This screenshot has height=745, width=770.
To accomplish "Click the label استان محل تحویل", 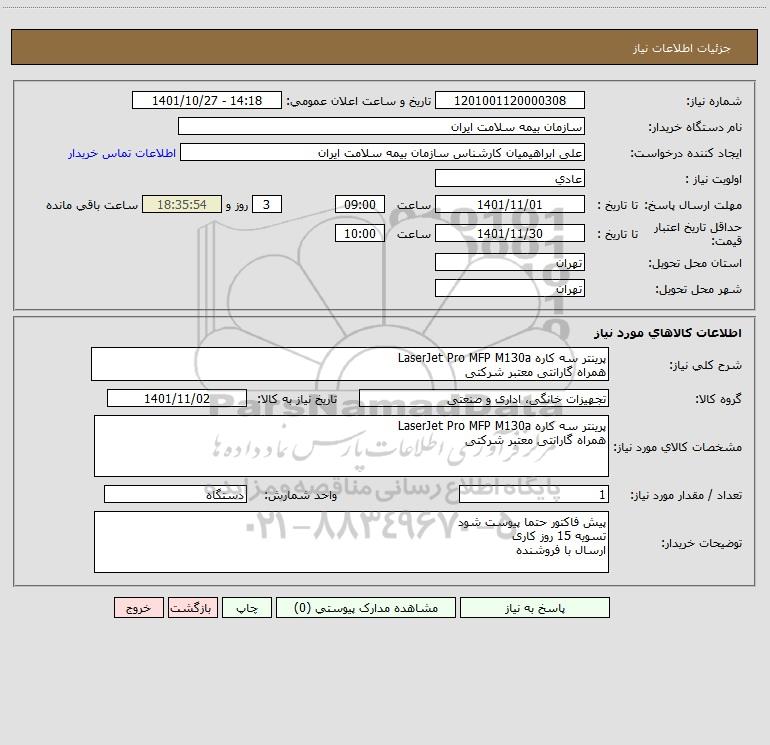I will [x=695, y=264].
